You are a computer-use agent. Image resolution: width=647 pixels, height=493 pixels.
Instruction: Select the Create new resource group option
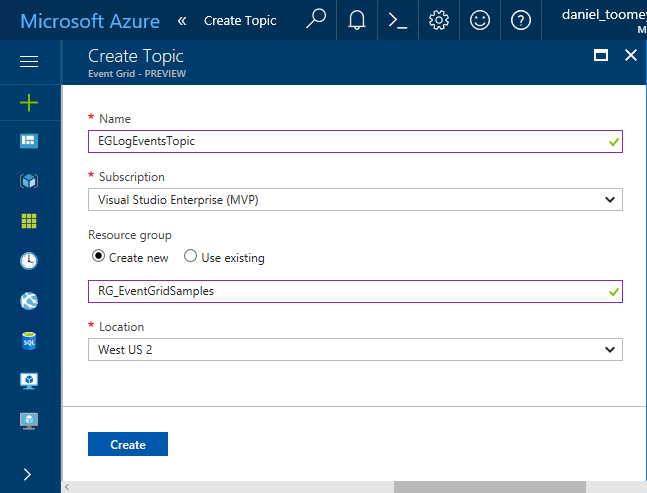98,257
